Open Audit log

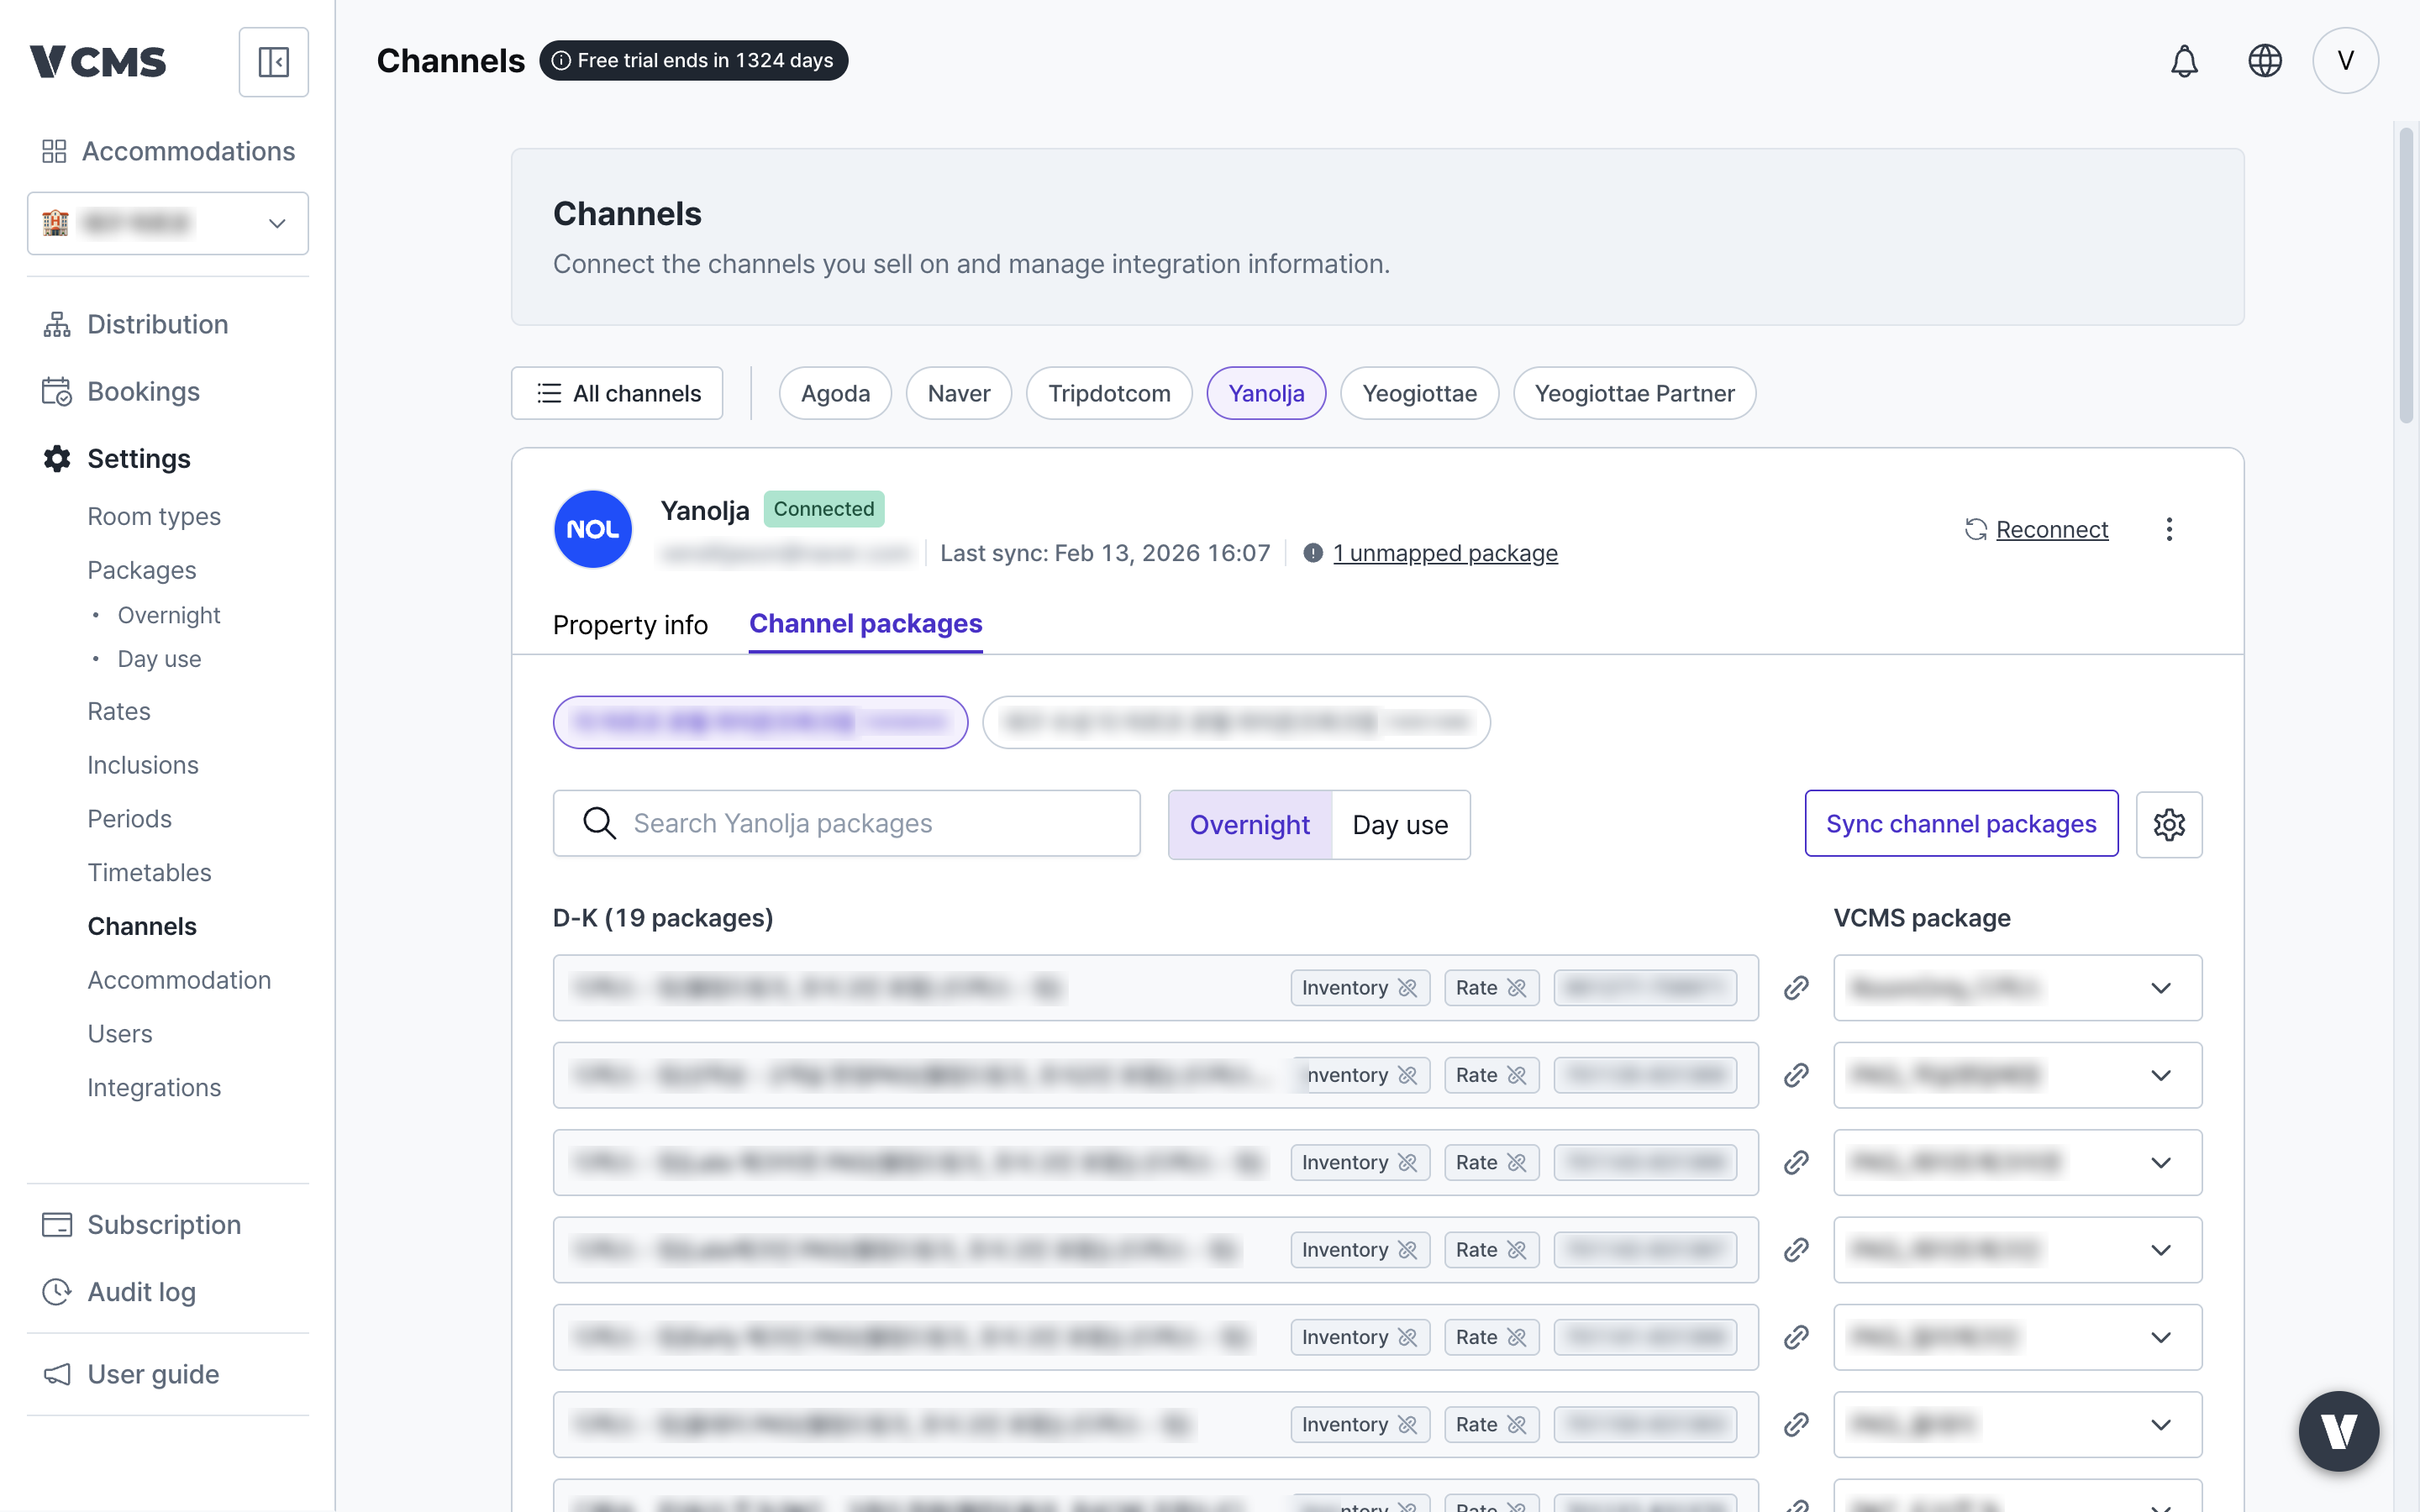(x=119, y=1292)
